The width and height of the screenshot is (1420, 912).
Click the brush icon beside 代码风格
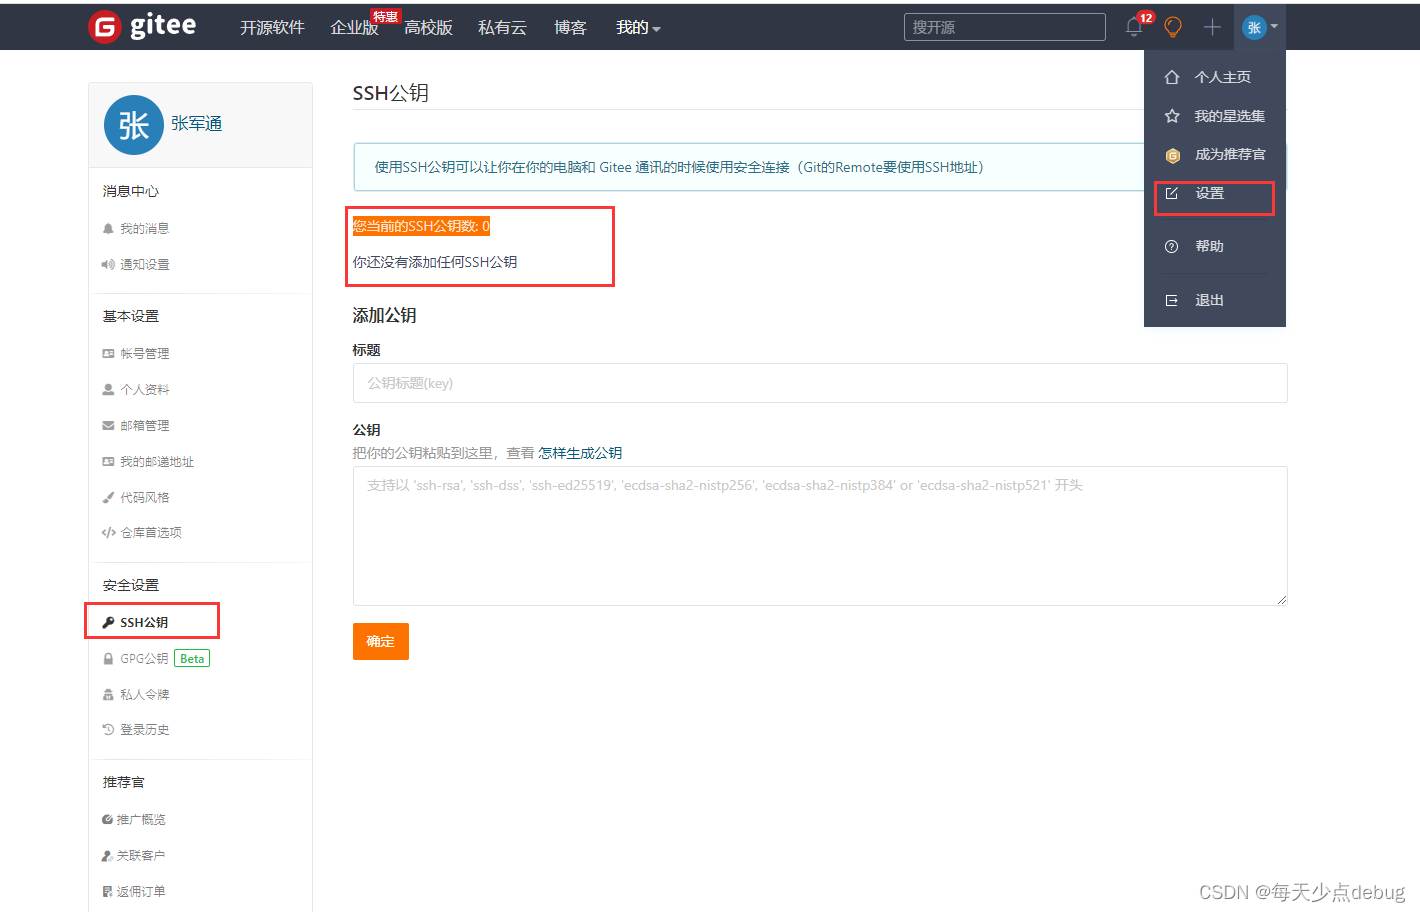[108, 498]
